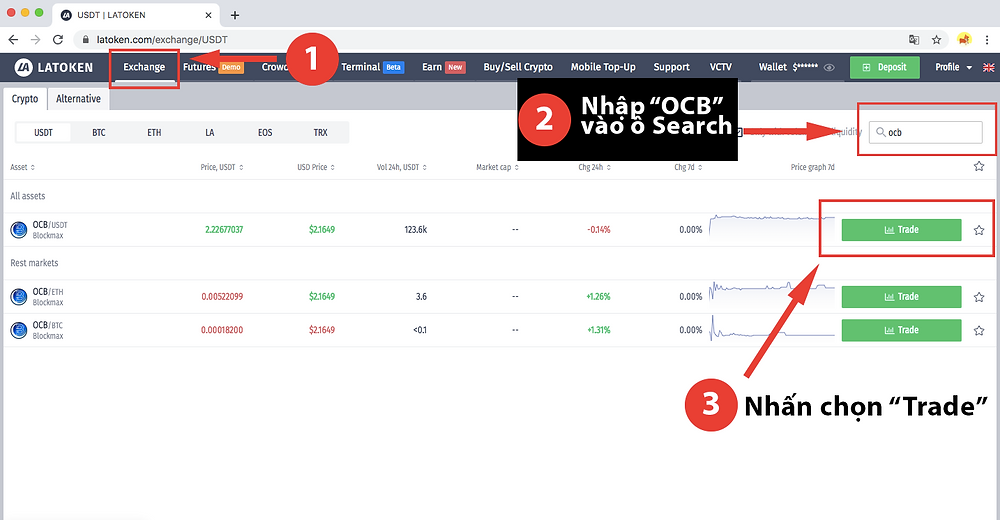
Task: Click the address bar URL latoken.com/exchange/USDT
Action: coord(162,40)
